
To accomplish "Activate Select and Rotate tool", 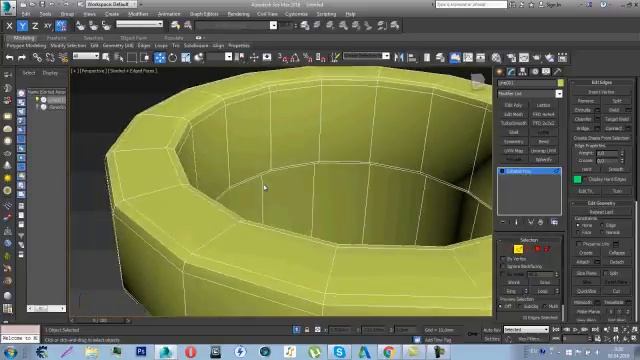I will pyautogui.click(x=173, y=58).
